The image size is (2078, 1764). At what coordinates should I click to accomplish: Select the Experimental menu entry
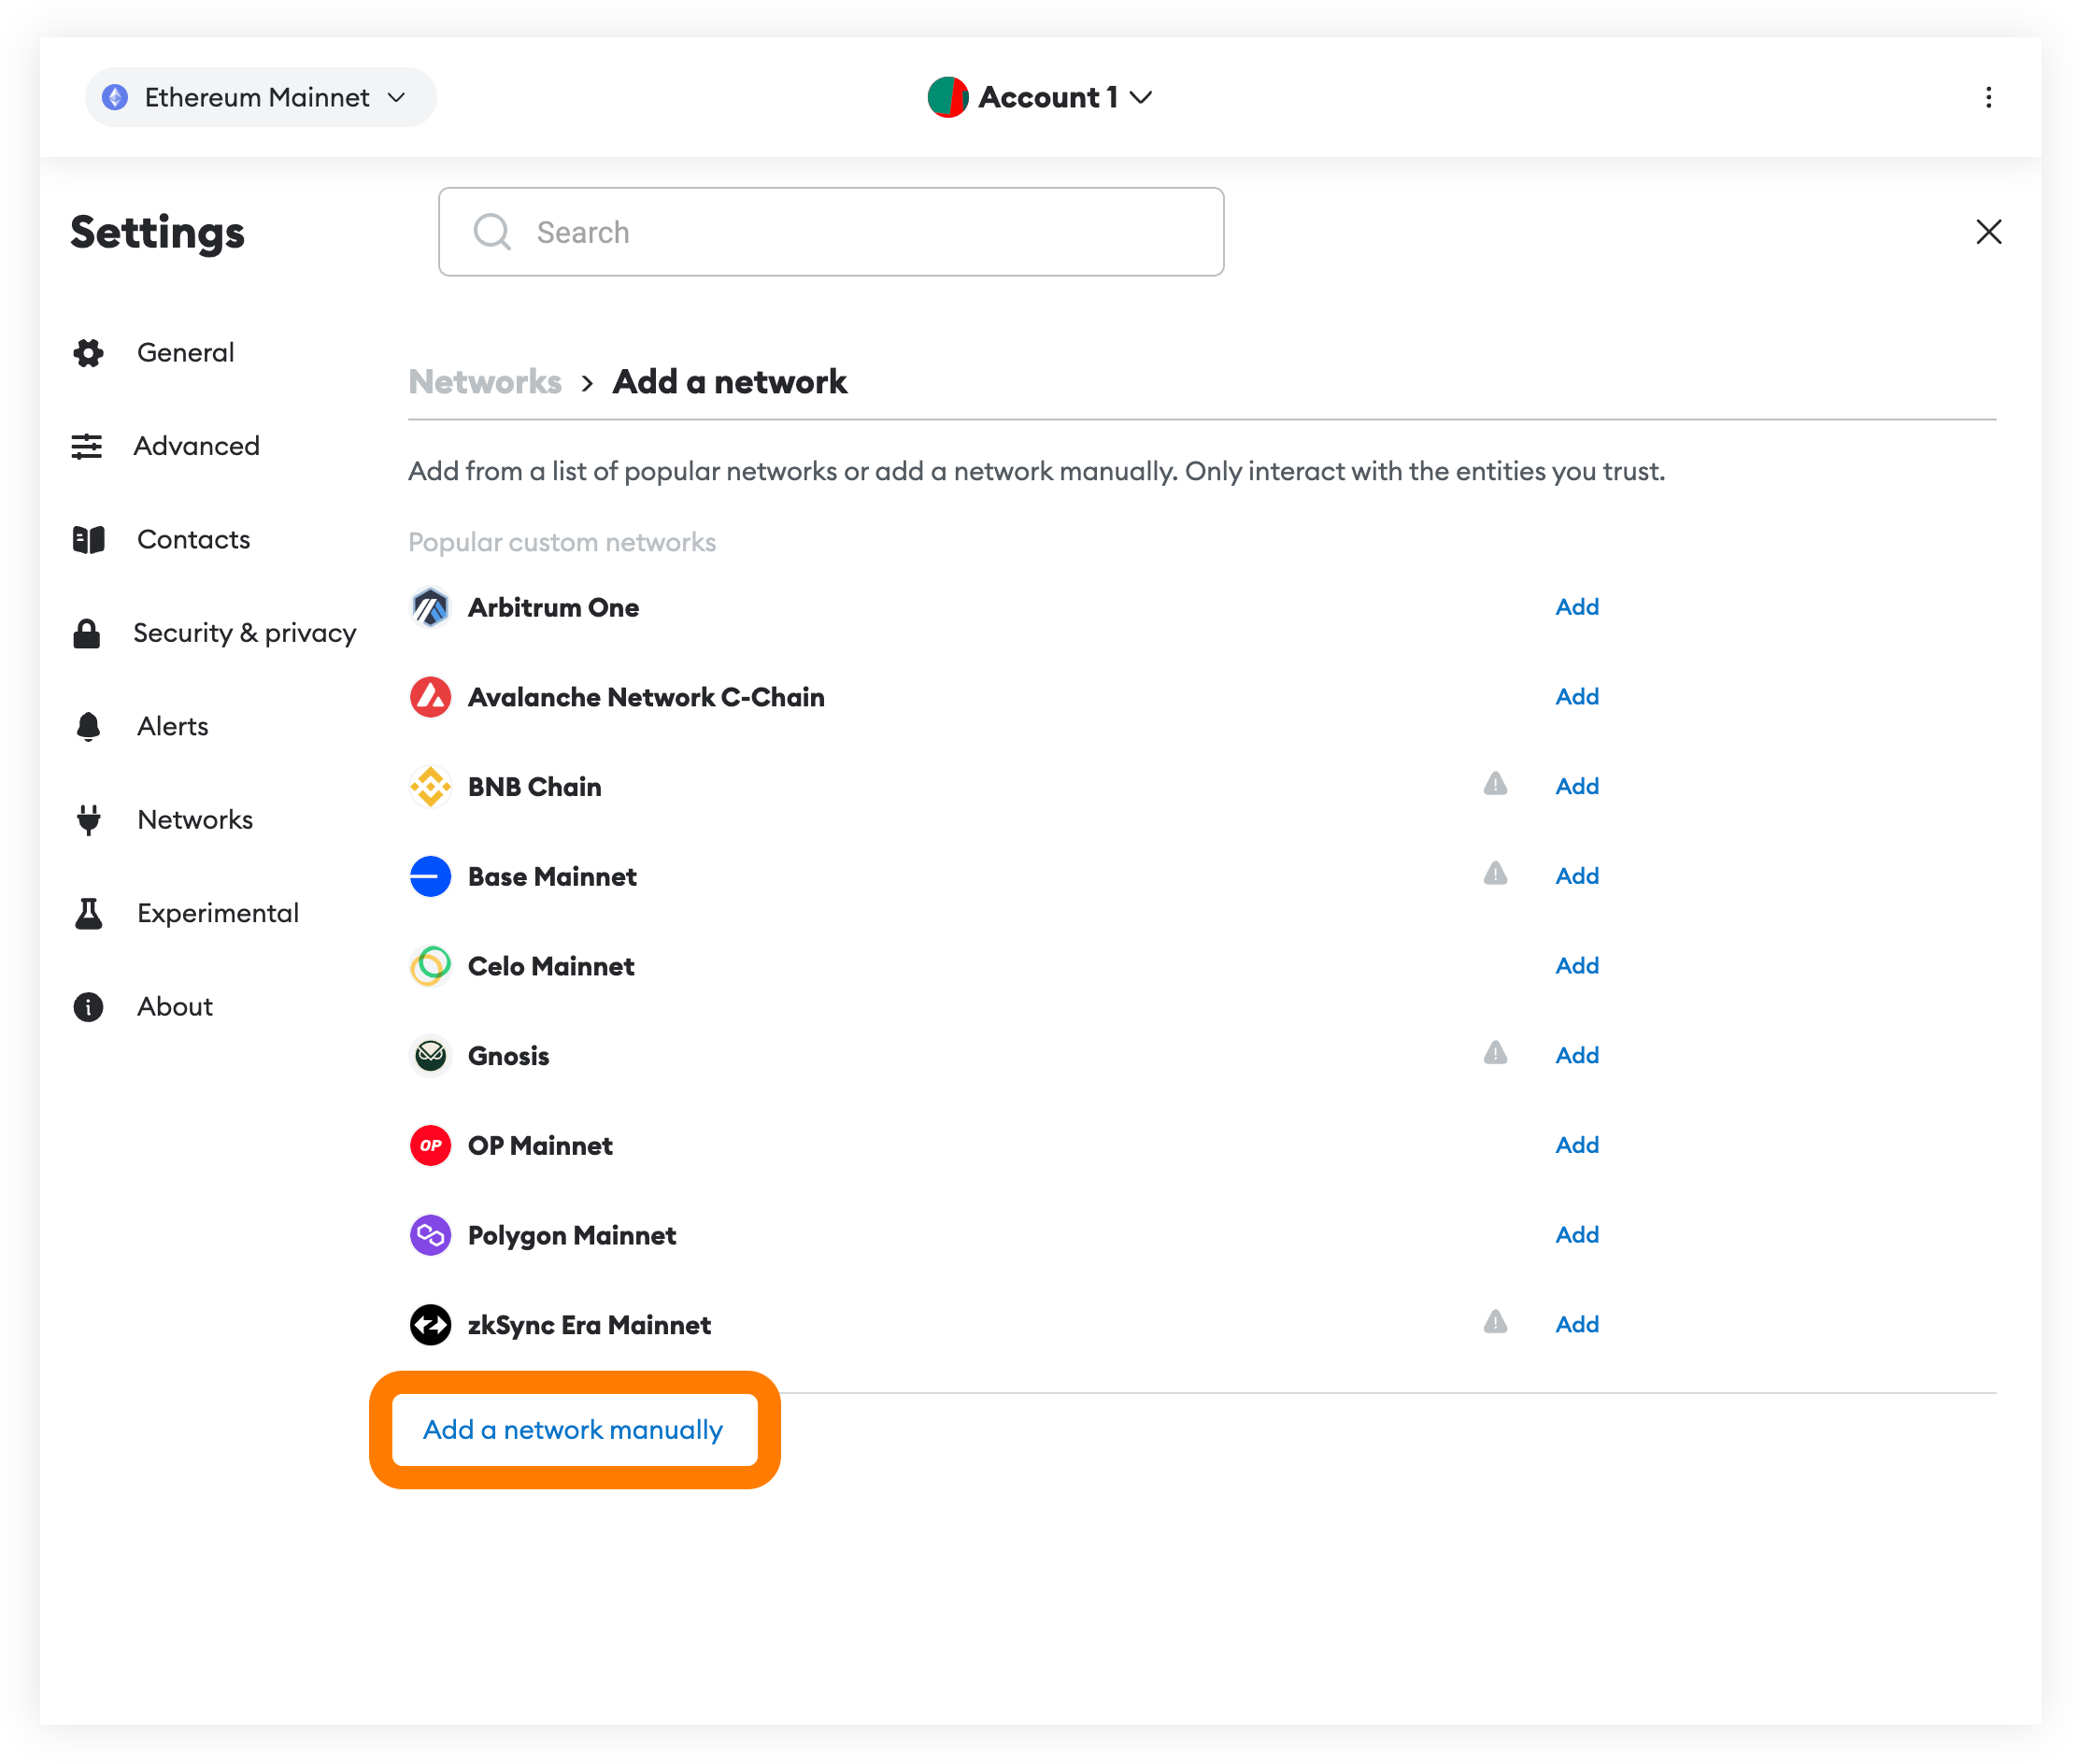coord(217,912)
